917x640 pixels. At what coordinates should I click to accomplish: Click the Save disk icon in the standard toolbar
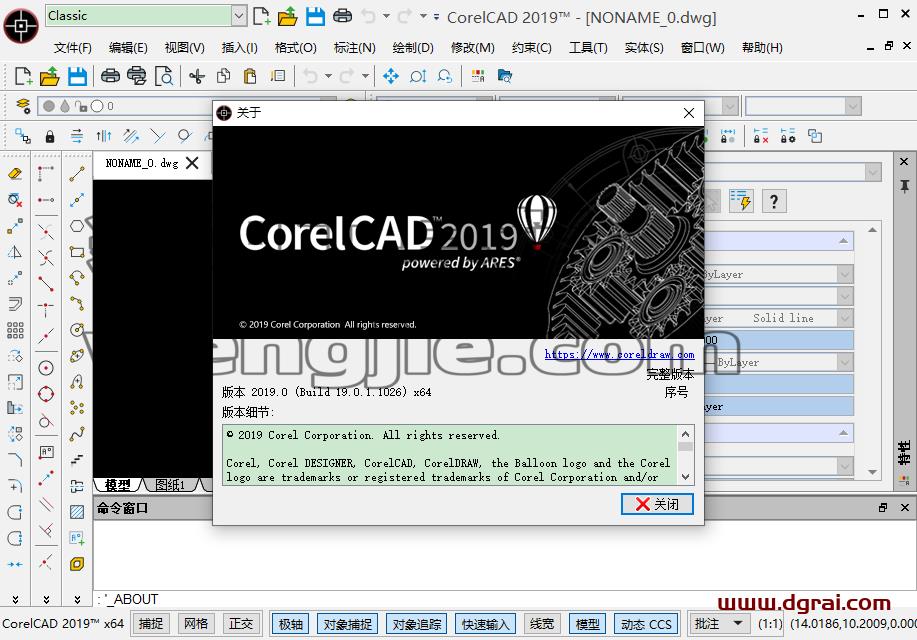pos(77,76)
